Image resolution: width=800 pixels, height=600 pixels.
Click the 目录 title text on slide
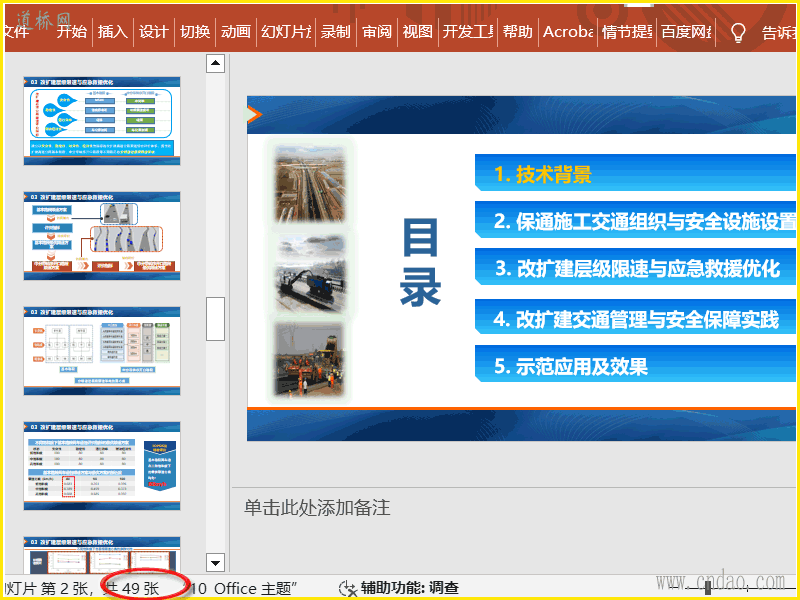(x=420, y=262)
